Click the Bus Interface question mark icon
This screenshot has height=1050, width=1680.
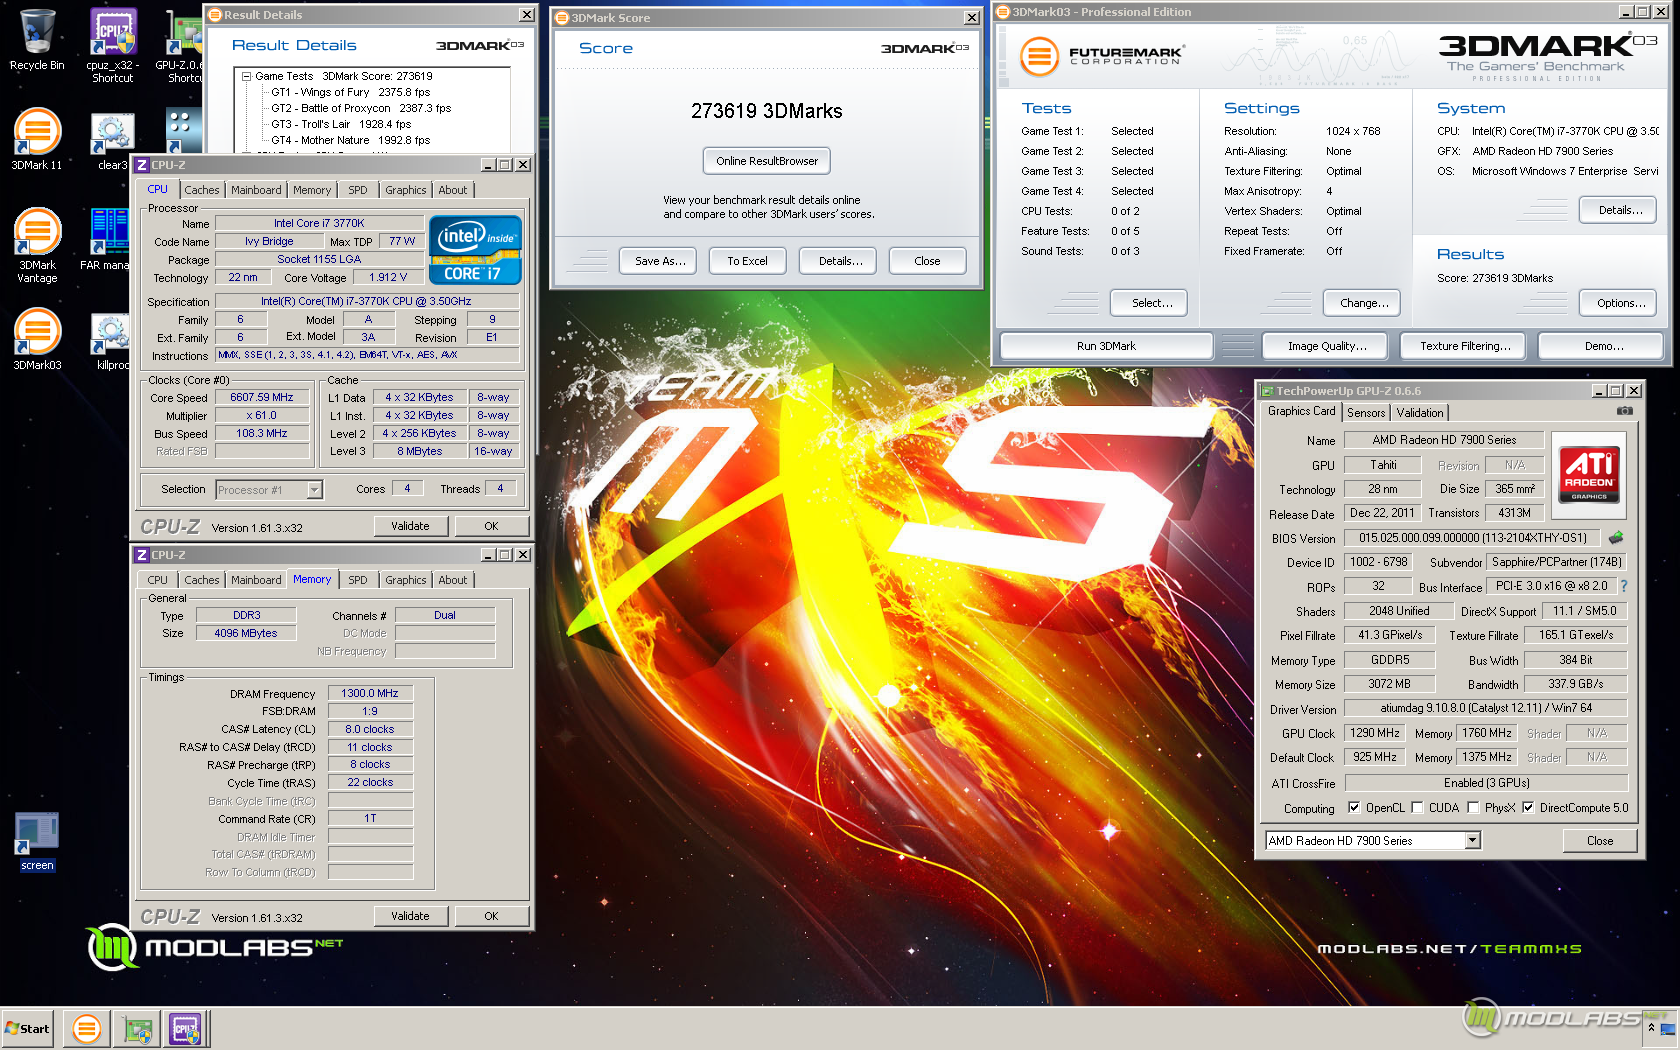tap(1624, 586)
